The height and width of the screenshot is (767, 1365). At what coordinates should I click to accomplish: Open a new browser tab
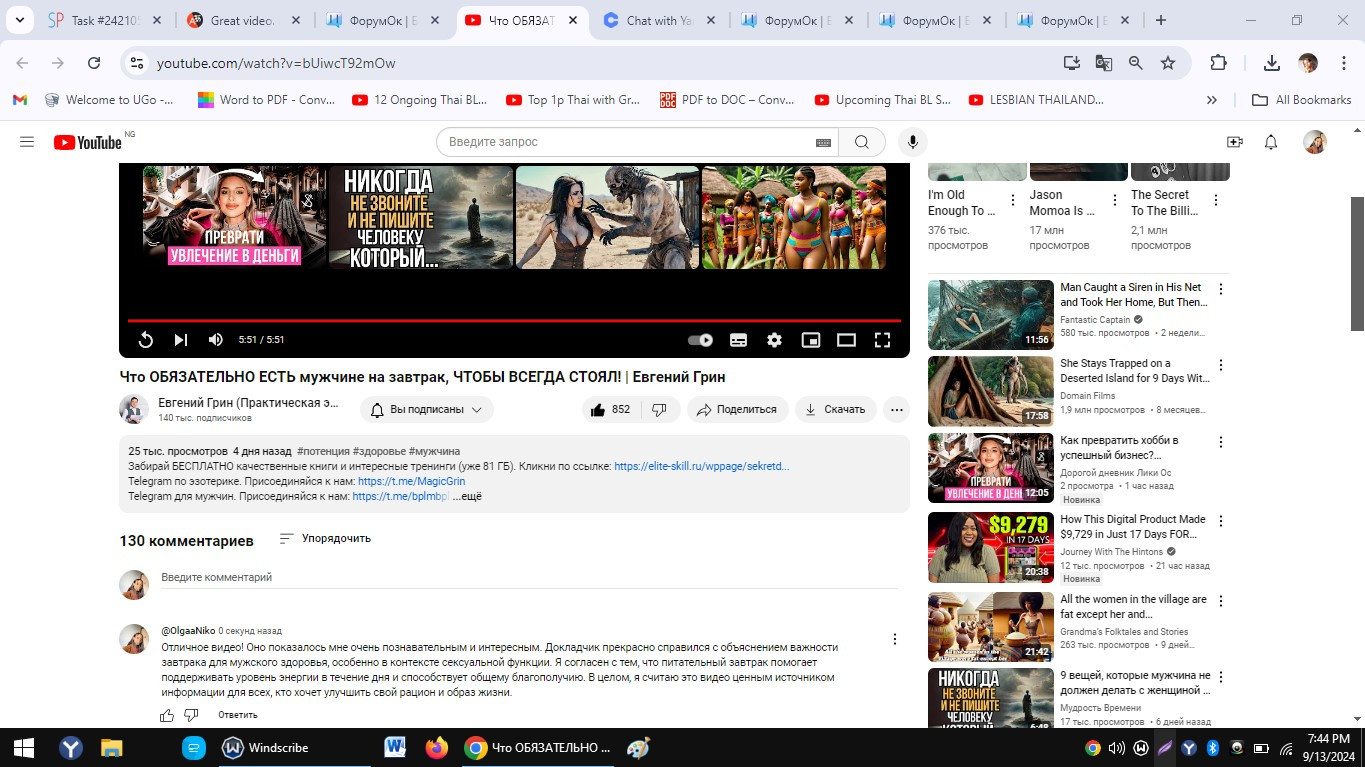pos(1161,20)
